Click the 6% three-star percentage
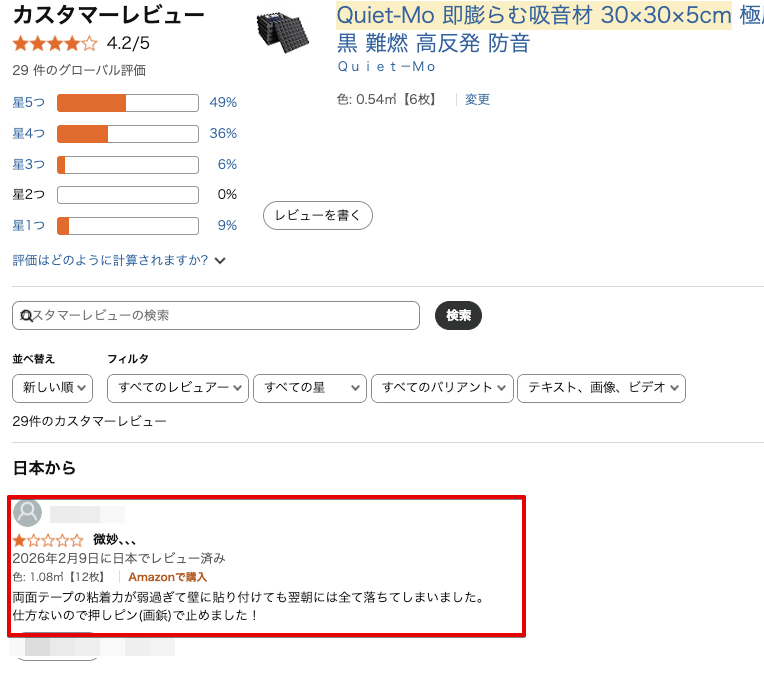Viewport: 764px width, 681px height. tap(227, 165)
